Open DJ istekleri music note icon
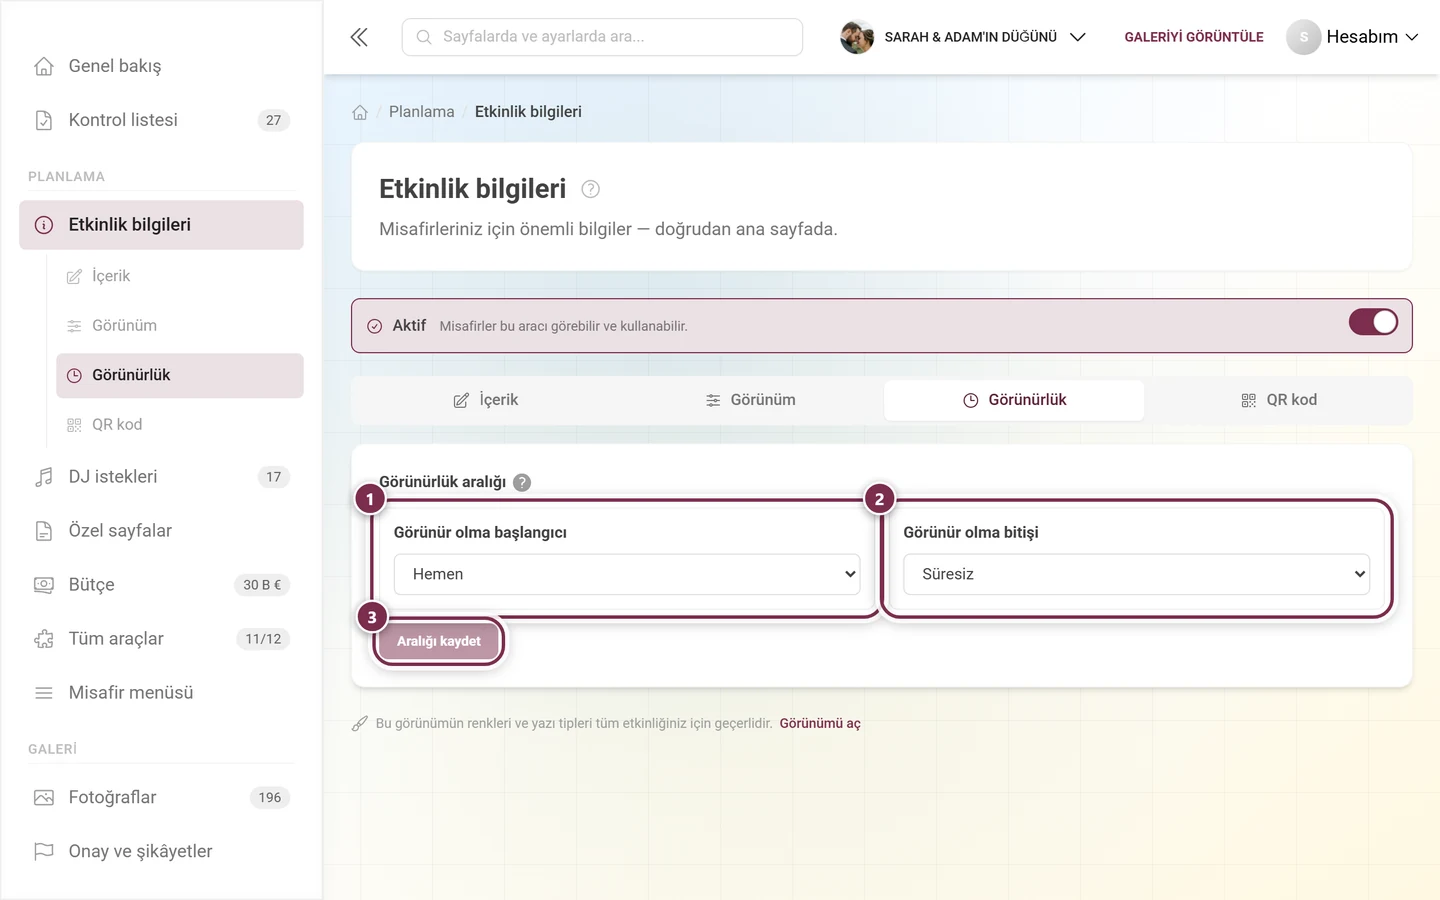1440x900 pixels. coord(44,477)
